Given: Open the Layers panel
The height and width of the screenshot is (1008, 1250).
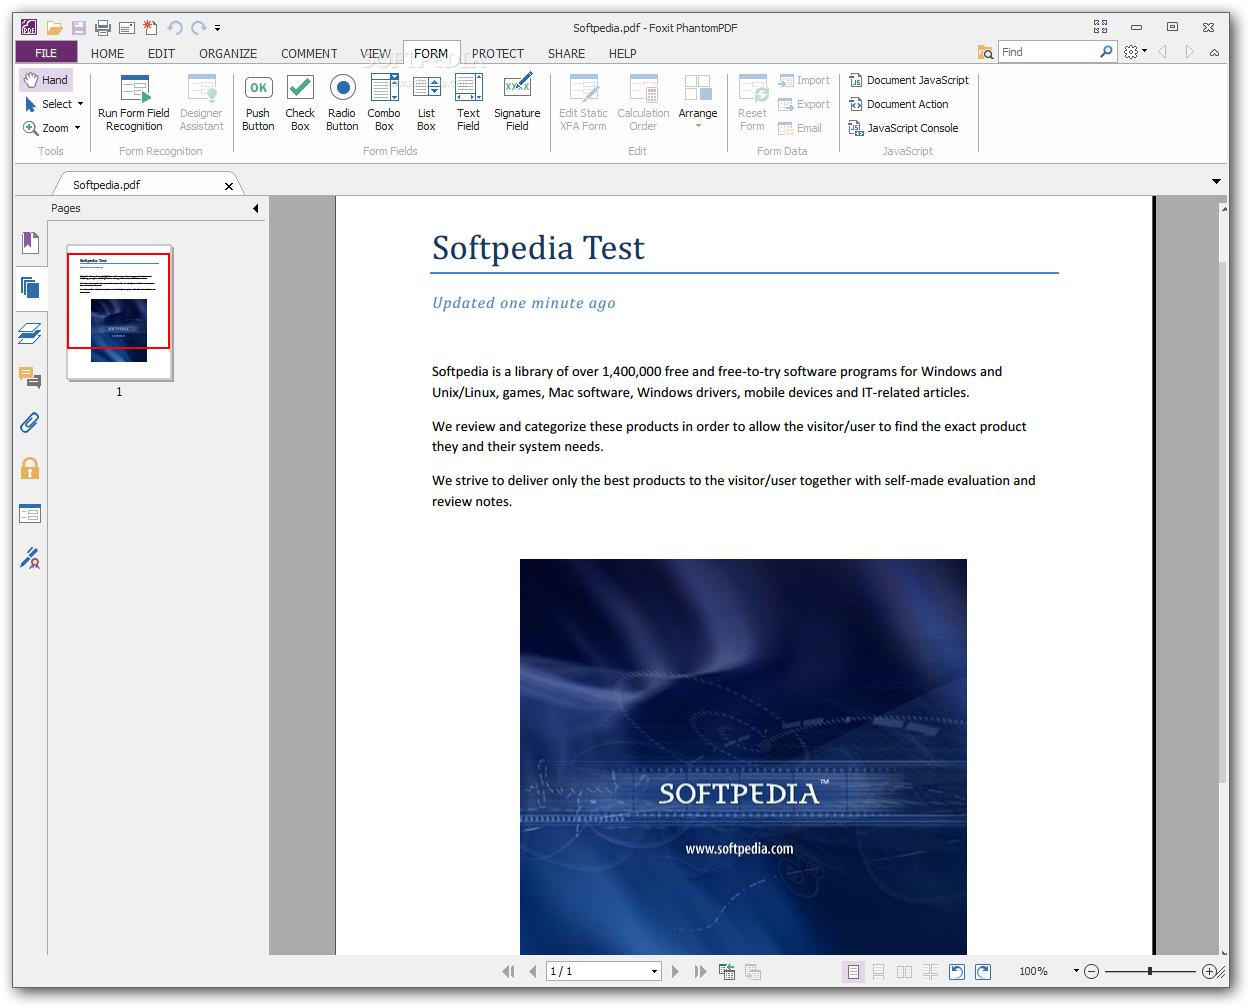Looking at the screenshot, I should click(30, 333).
